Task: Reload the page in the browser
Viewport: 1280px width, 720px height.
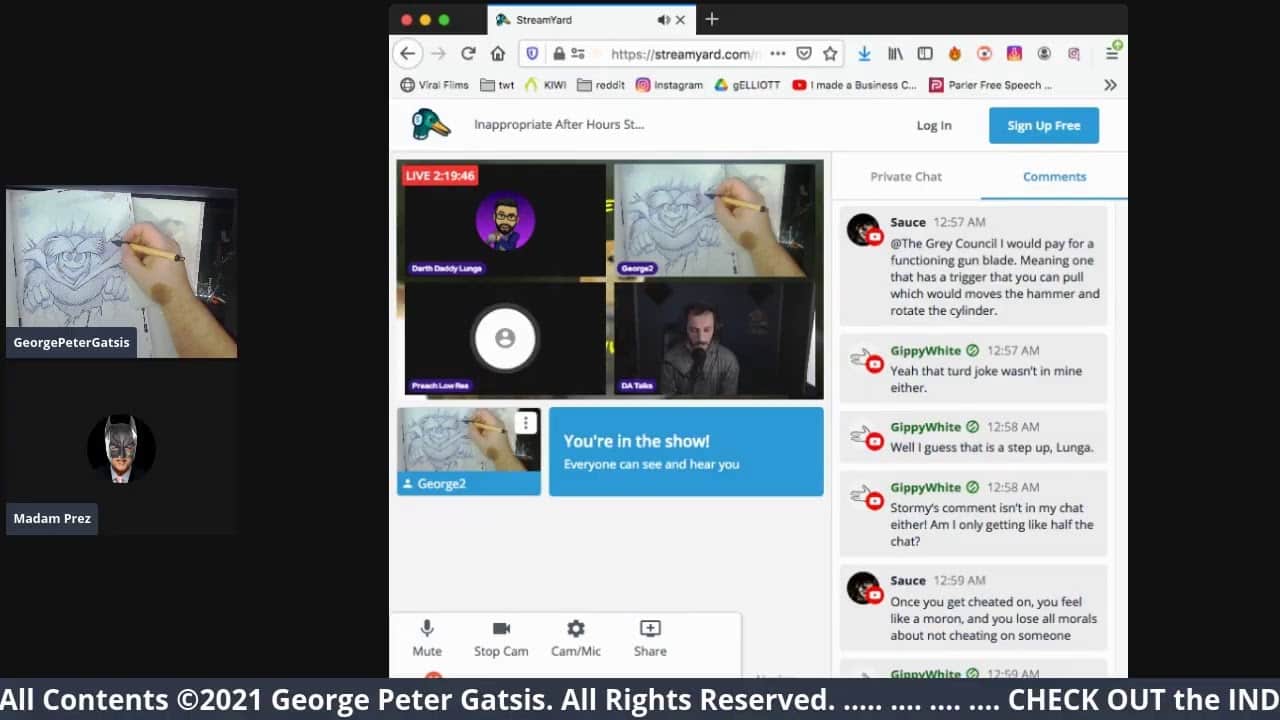Action: [468, 54]
